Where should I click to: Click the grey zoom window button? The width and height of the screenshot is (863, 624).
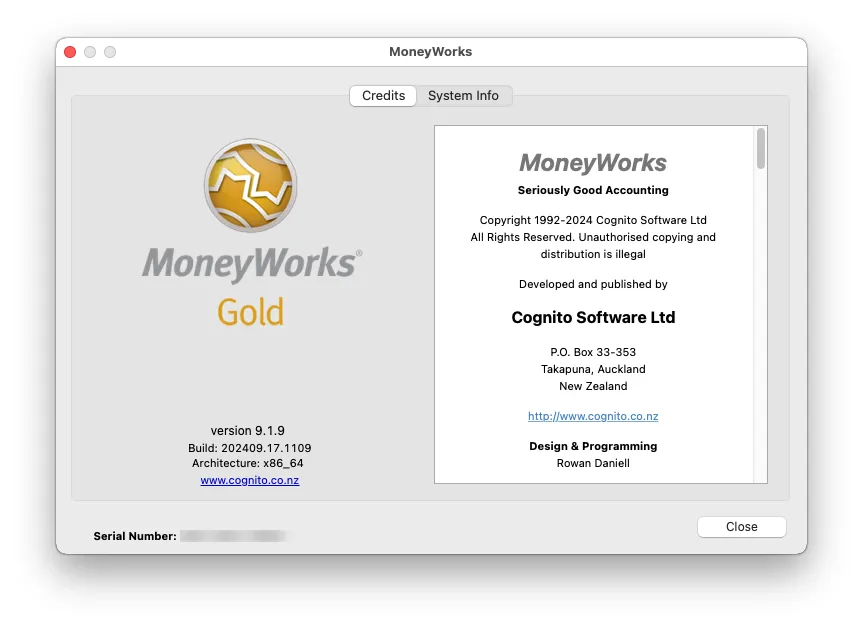pyautogui.click(x=110, y=52)
